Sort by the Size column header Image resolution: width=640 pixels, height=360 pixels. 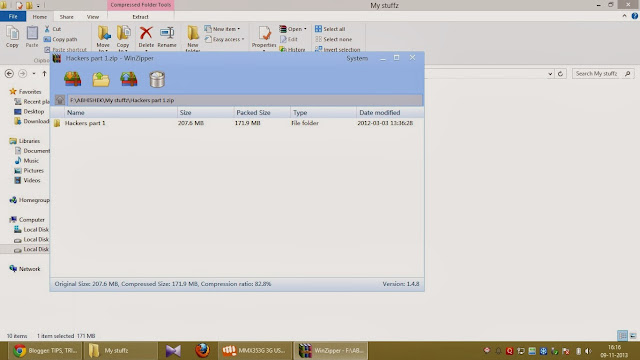[206, 112]
